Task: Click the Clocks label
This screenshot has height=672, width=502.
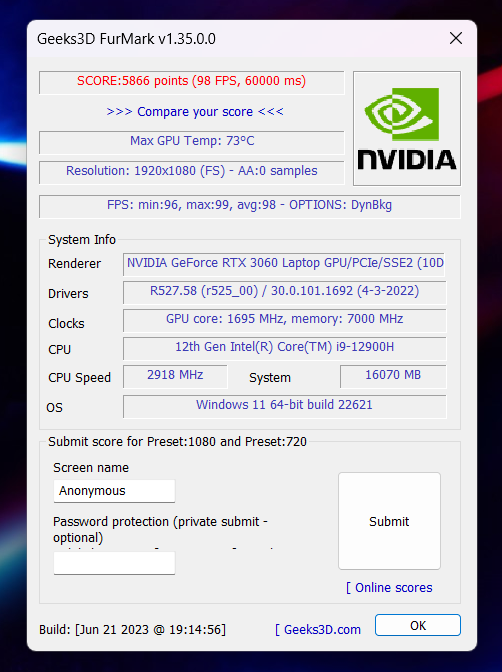Action: pyautogui.click(x=66, y=324)
